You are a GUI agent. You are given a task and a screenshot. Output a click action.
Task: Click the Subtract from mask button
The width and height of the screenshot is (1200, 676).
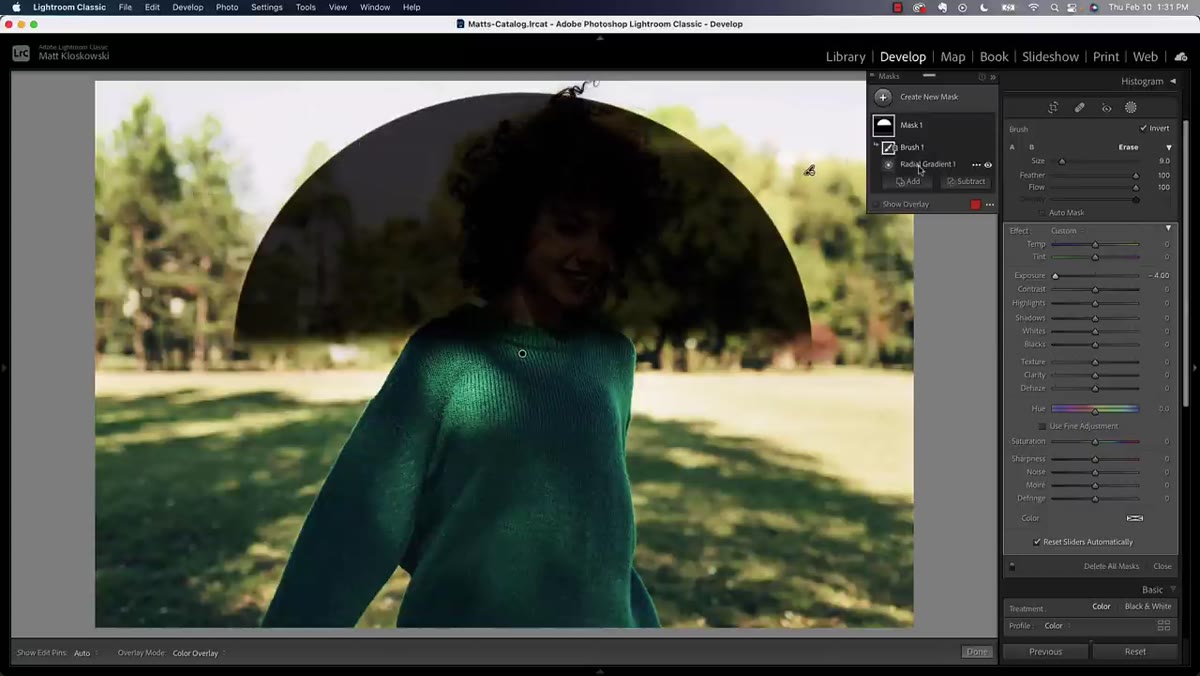(966, 182)
